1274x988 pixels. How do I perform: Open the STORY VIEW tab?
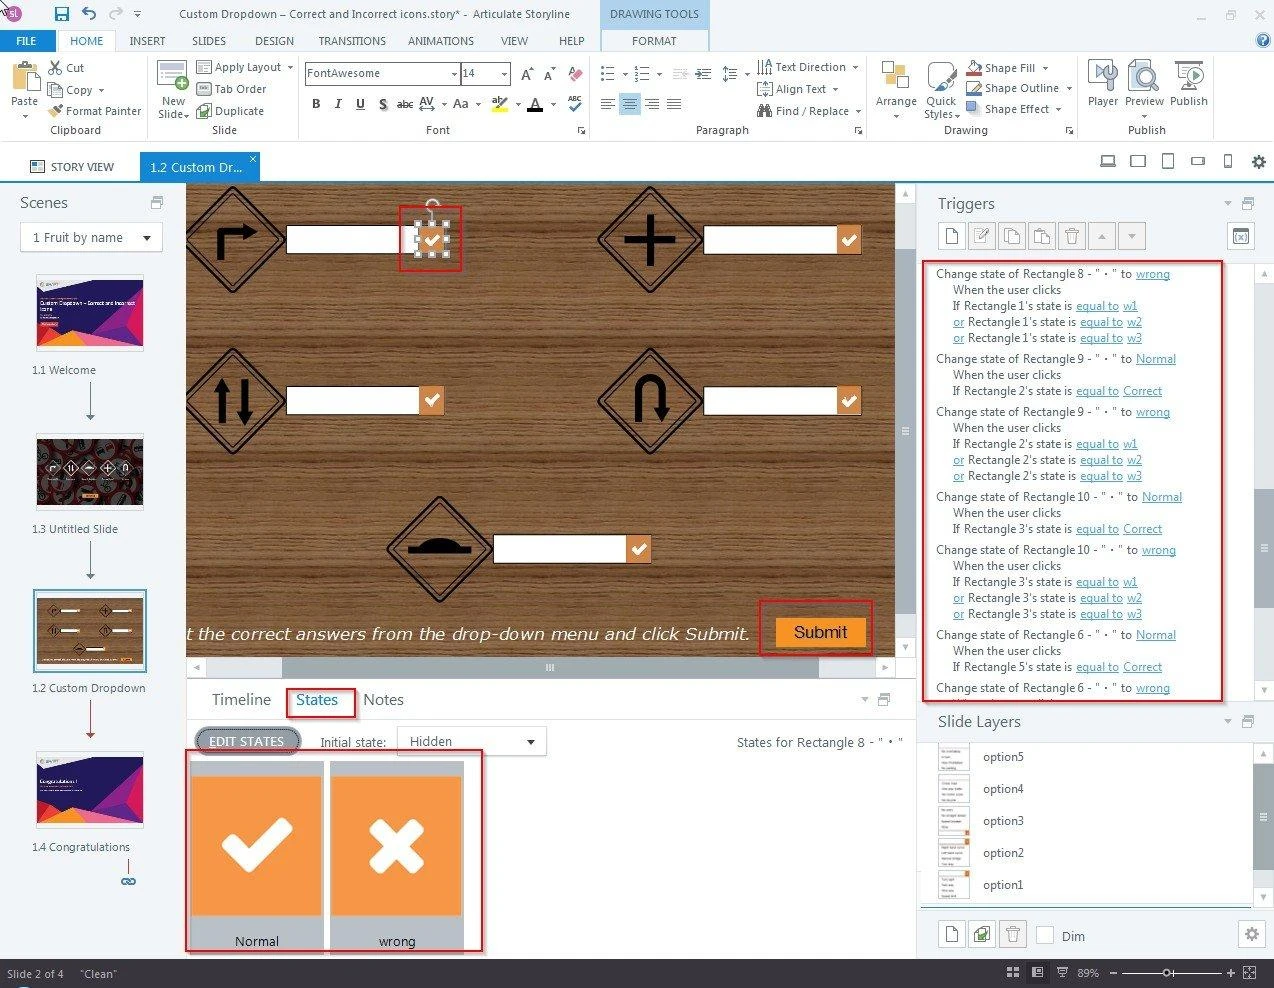point(72,167)
